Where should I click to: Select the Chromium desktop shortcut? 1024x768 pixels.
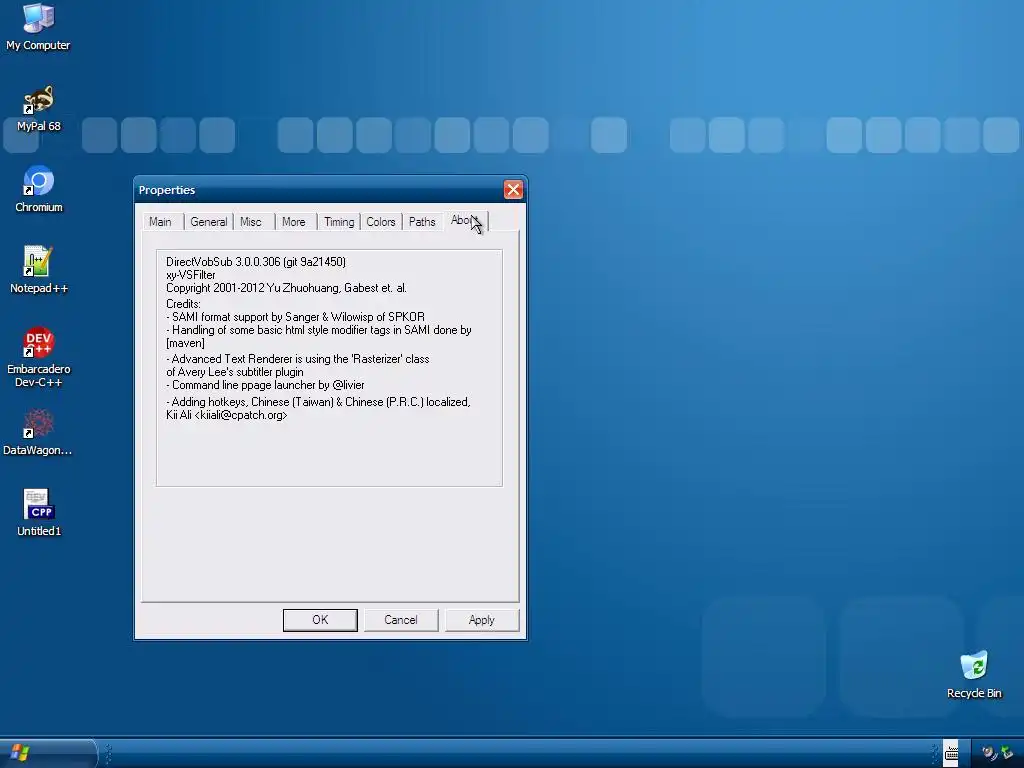click(39, 189)
